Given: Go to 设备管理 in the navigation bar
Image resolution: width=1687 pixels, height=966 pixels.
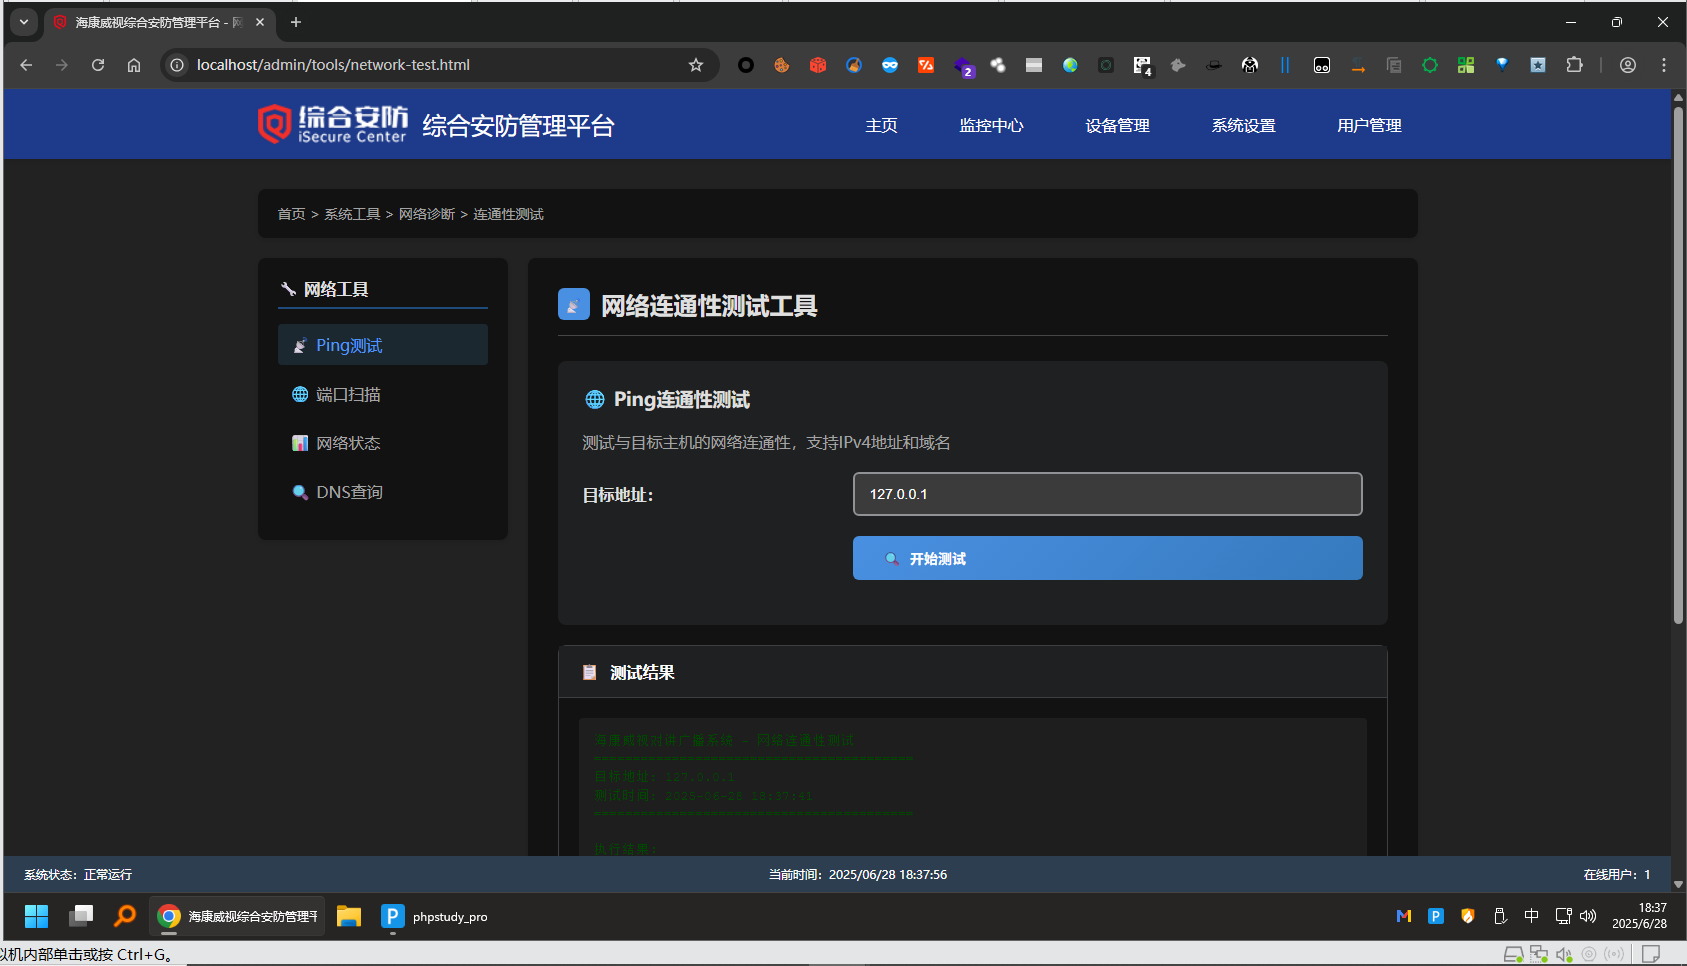Looking at the screenshot, I should 1117,126.
